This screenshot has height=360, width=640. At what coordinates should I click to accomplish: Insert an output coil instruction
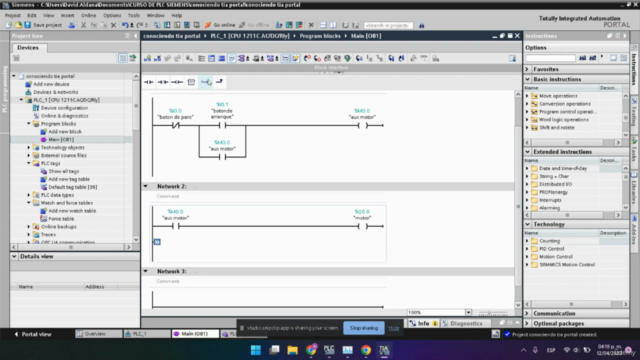pyautogui.click(x=176, y=82)
